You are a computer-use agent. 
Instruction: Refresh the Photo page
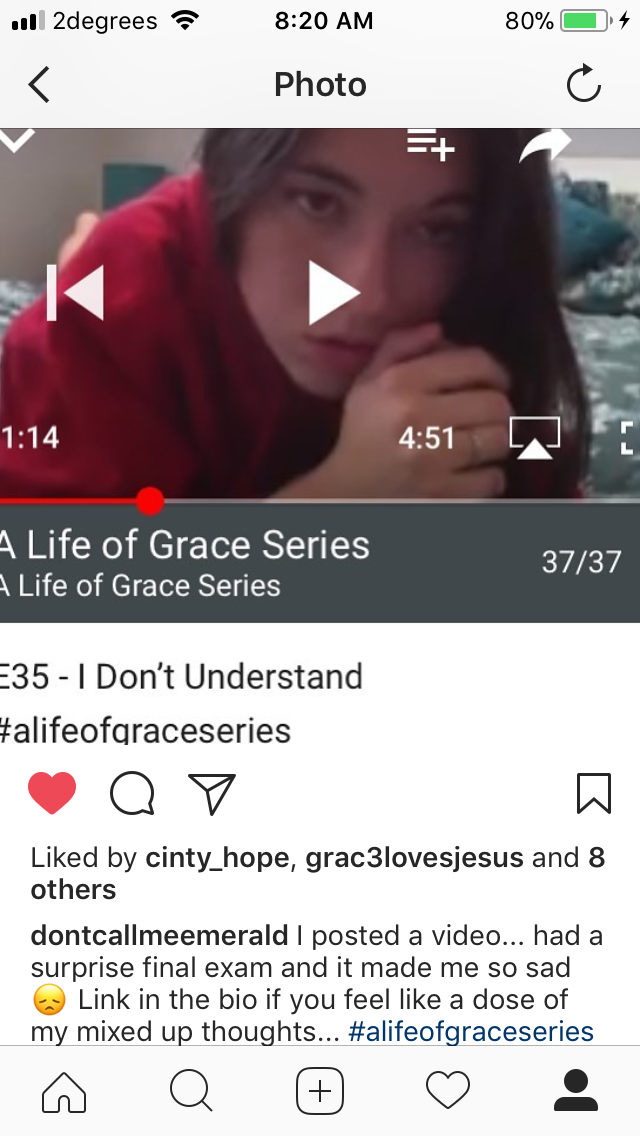583,83
